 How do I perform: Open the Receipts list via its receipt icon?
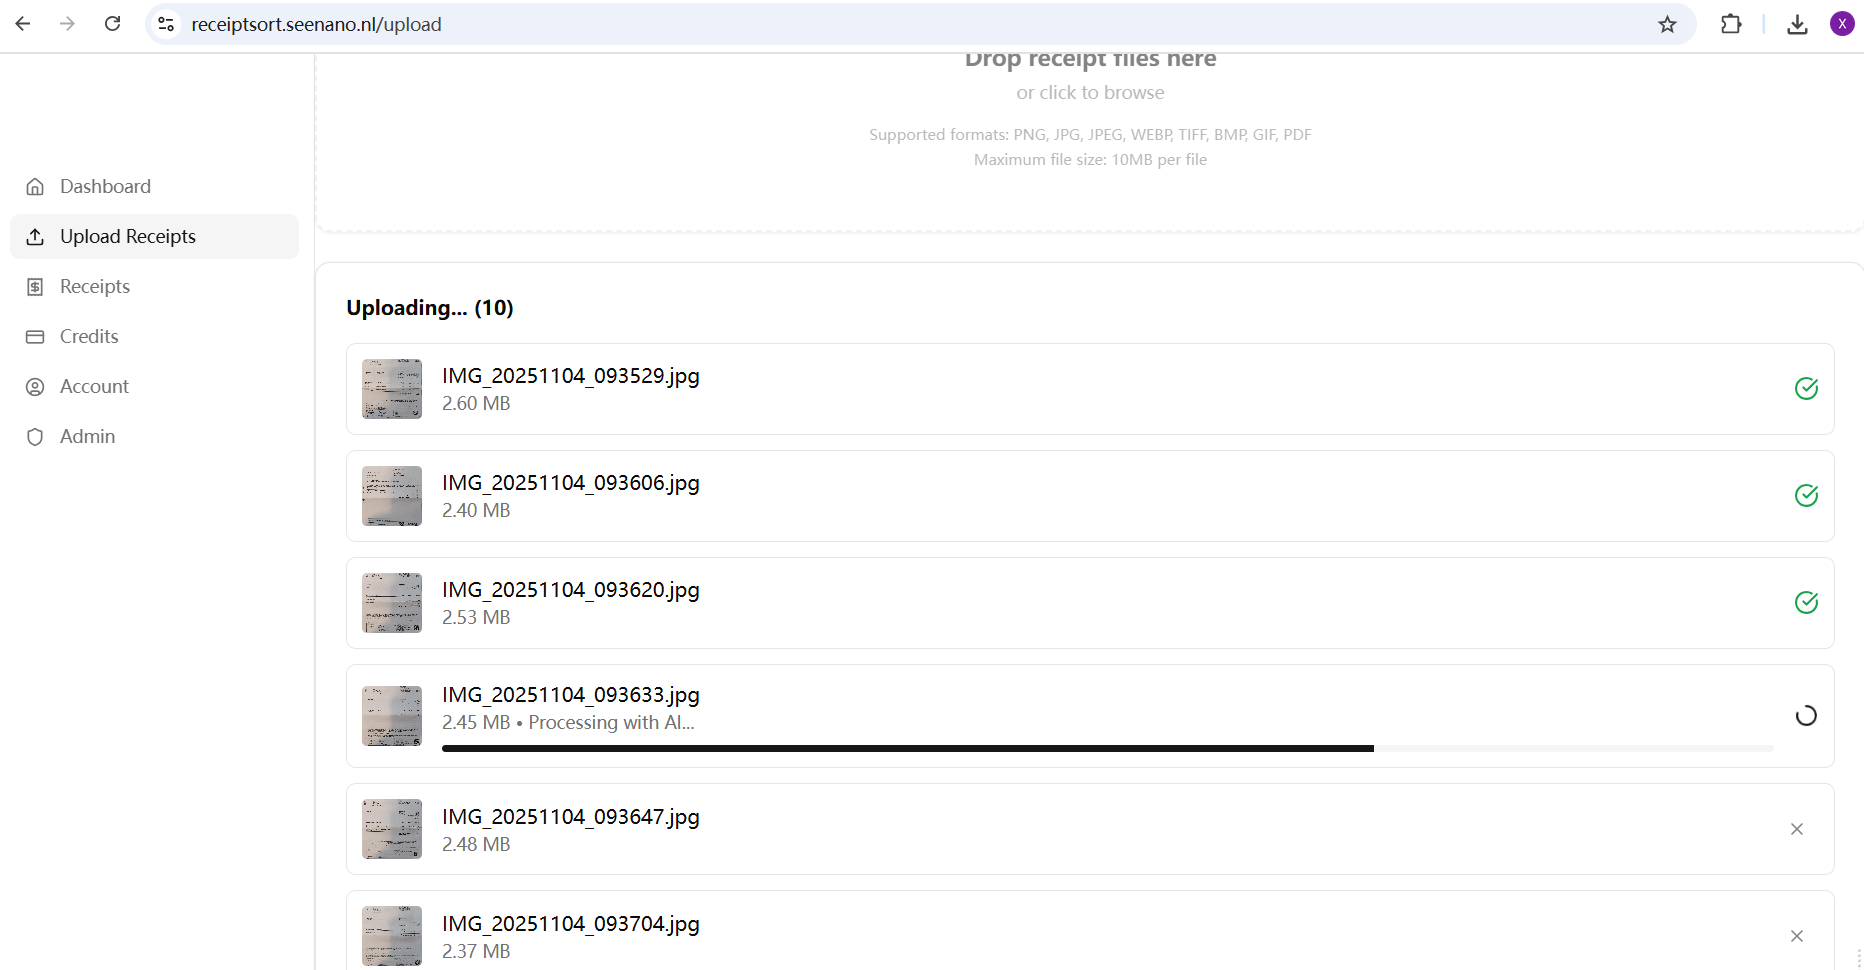(35, 286)
